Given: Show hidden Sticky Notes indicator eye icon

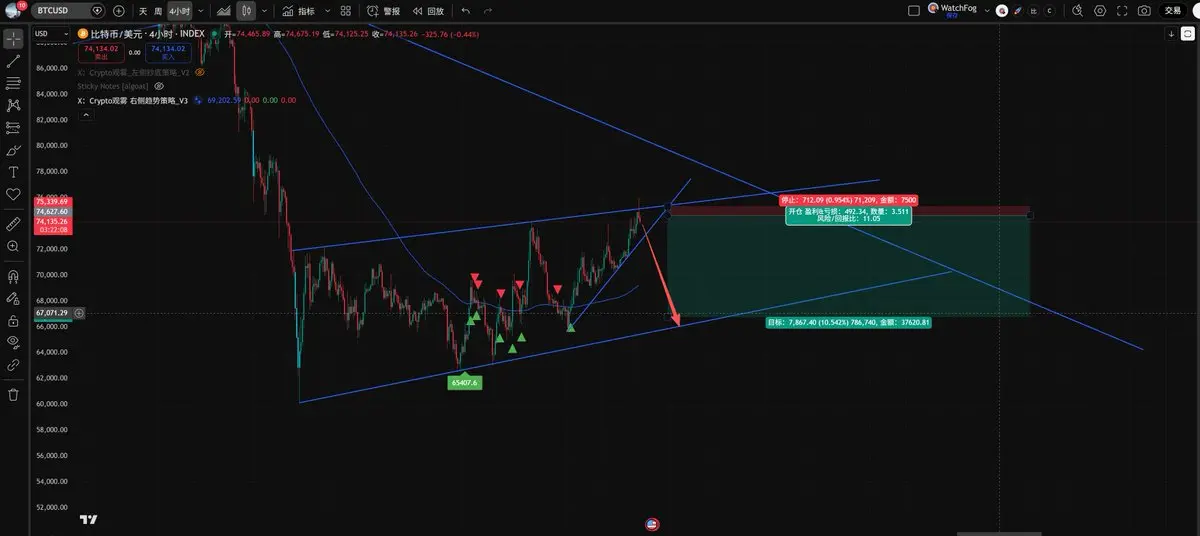Looking at the screenshot, I should pyautogui.click(x=157, y=87).
